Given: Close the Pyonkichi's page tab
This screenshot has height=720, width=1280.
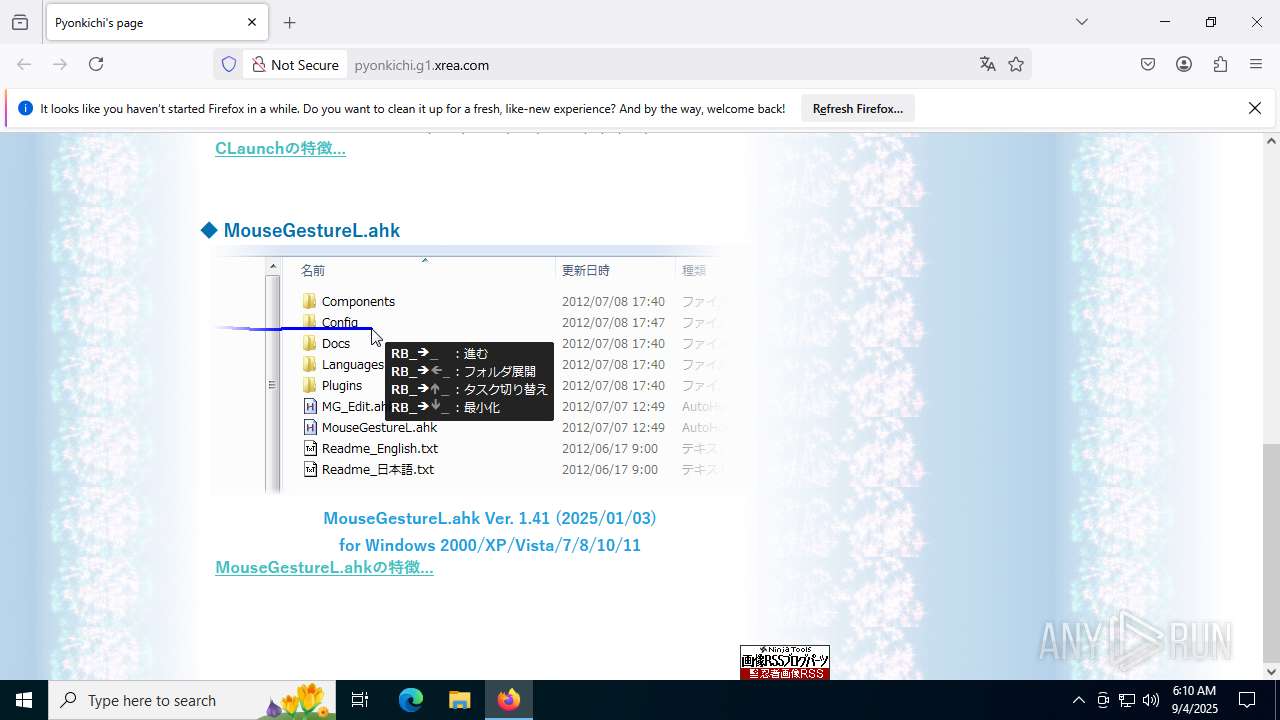Looking at the screenshot, I should point(252,22).
